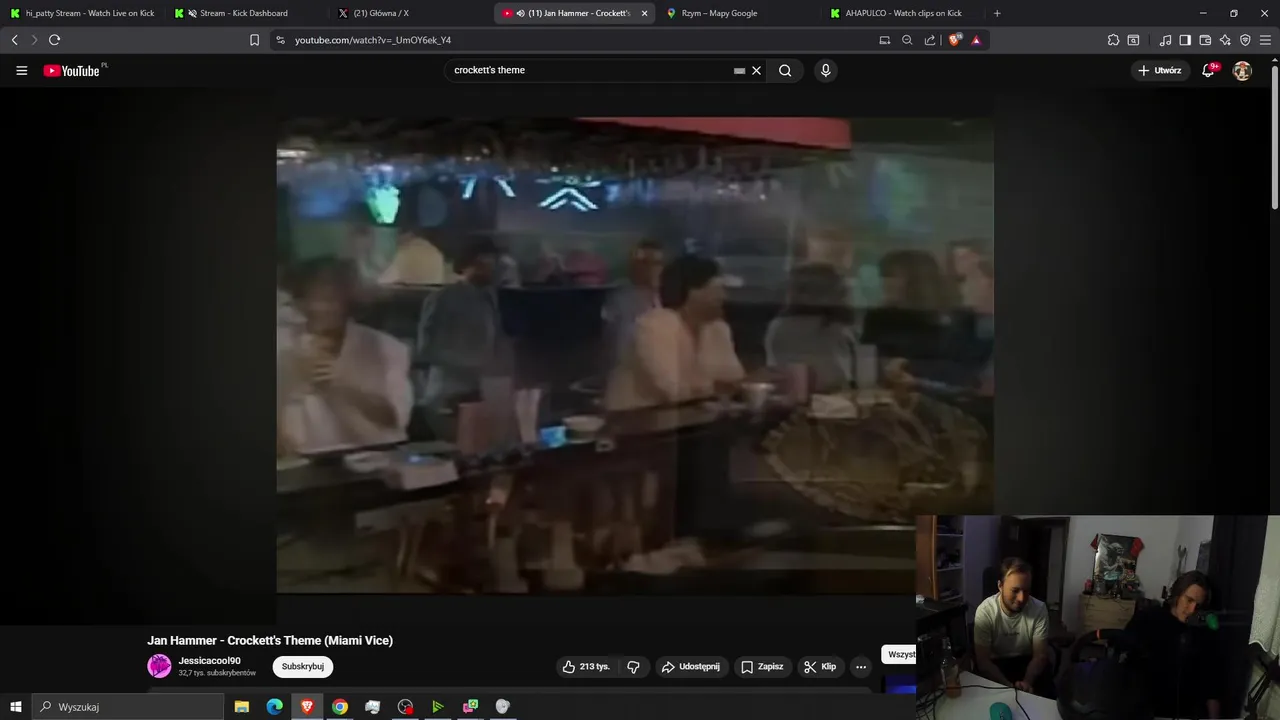This screenshot has height=720, width=1280.
Task: Open Leo AI sparkle icon
Action: 1225,40
